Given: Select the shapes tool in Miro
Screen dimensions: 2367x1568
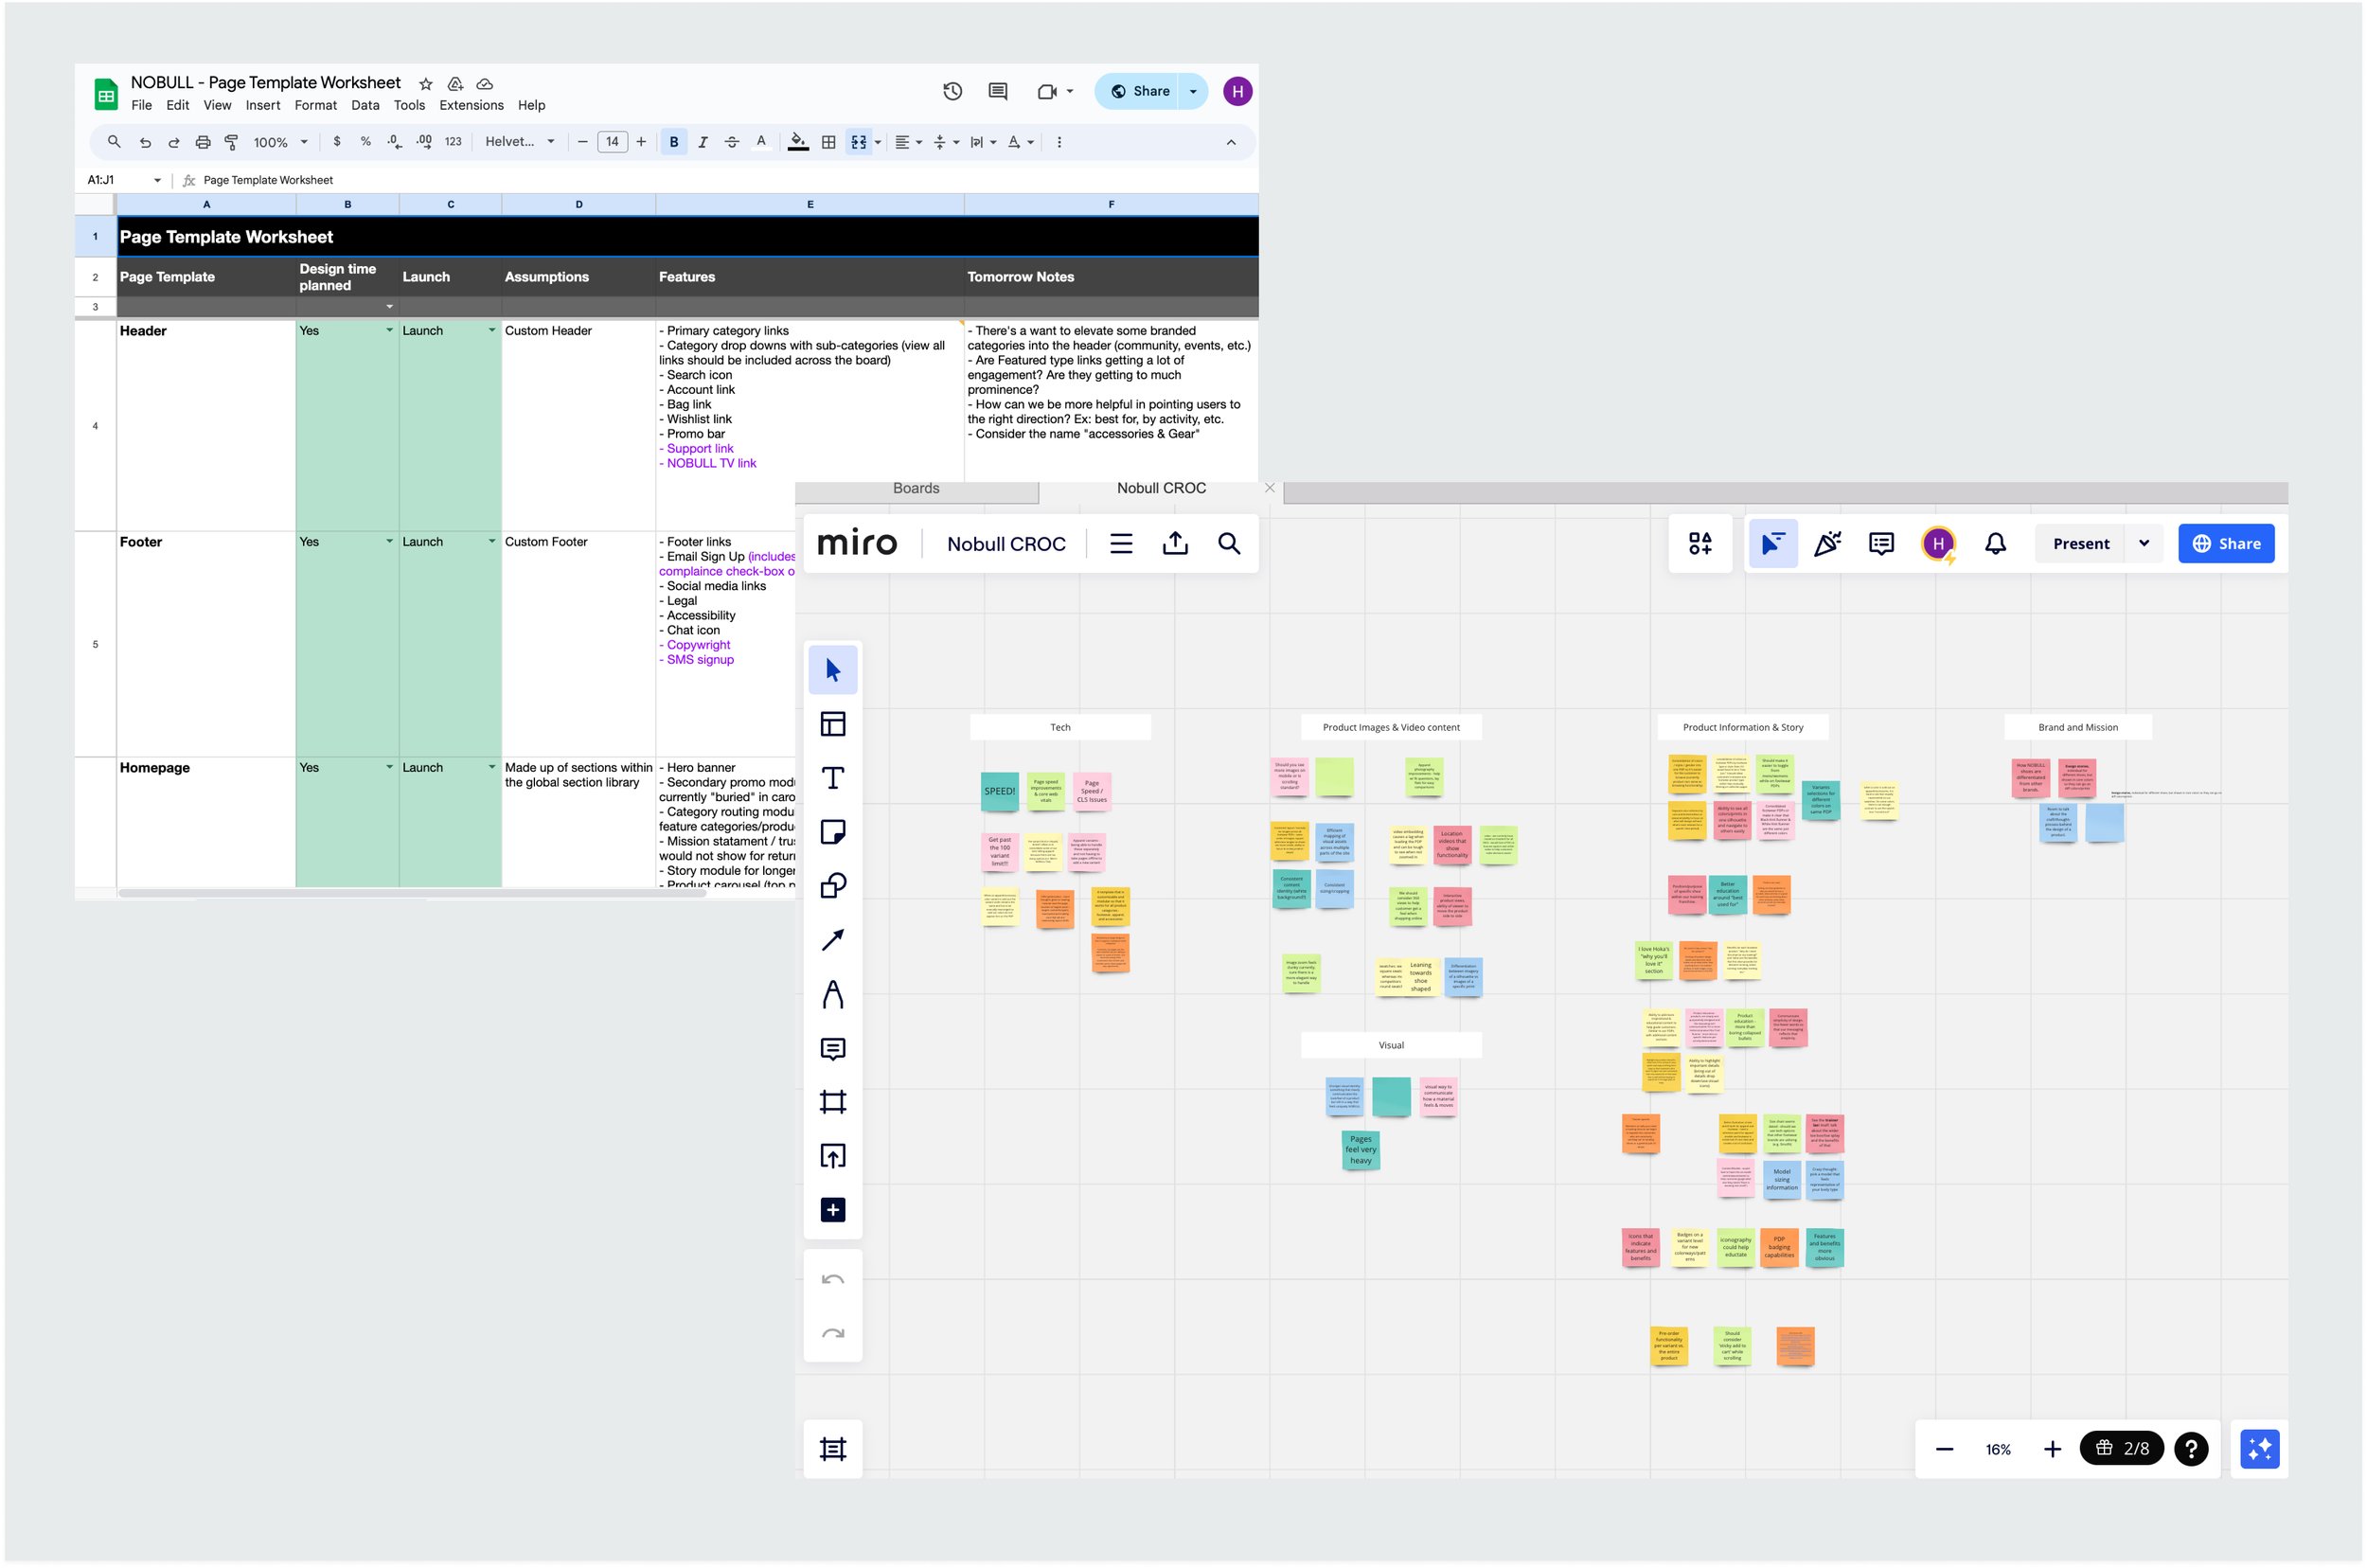Looking at the screenshot, I should 833,886.
